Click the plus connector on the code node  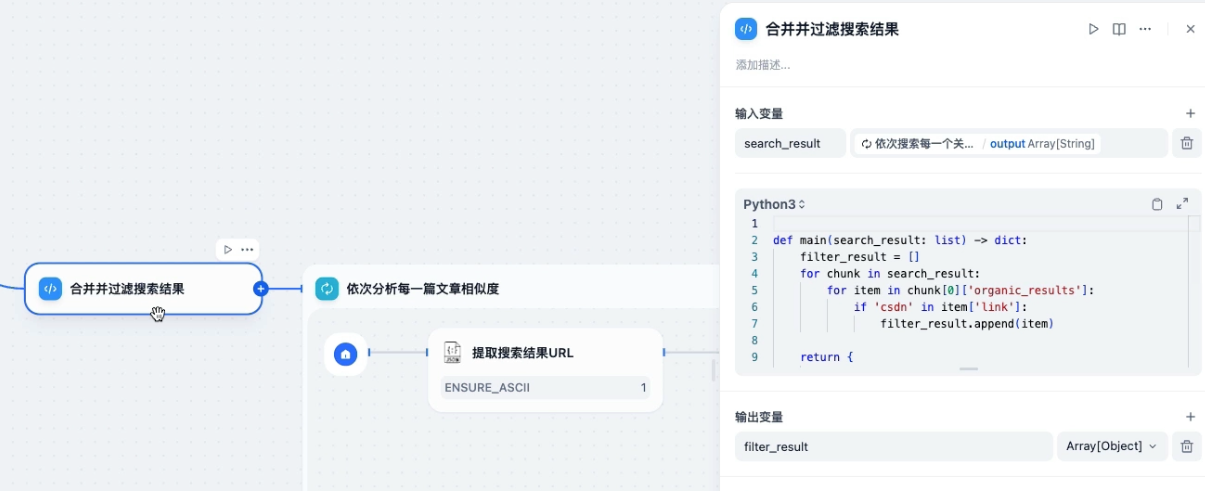point(261,289)
